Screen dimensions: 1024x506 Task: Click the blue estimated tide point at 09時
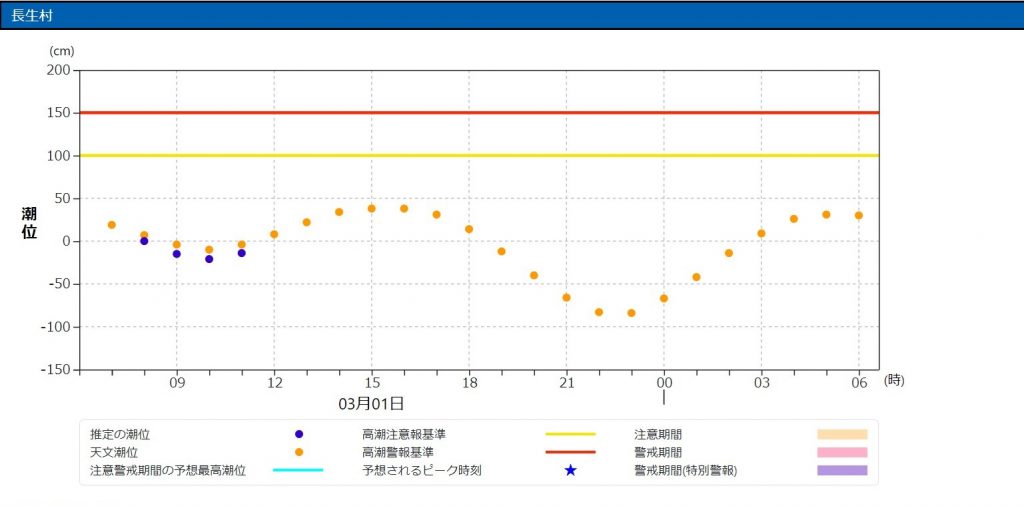coord(176,254)
